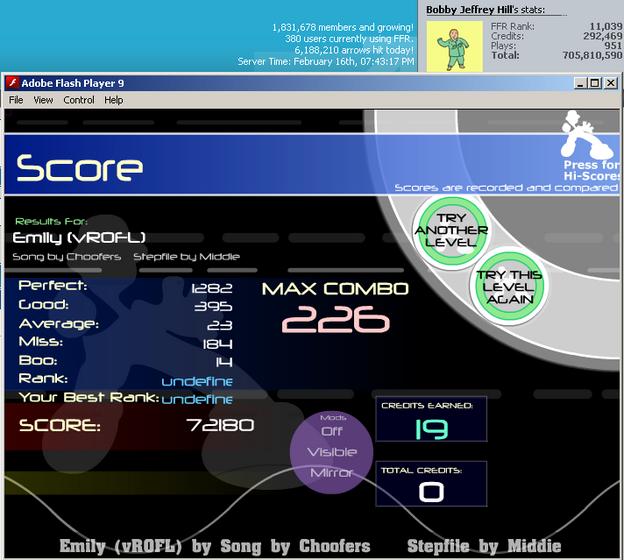Open the Control menu
The height and width of the screenshot is (560, 624).
79,100
